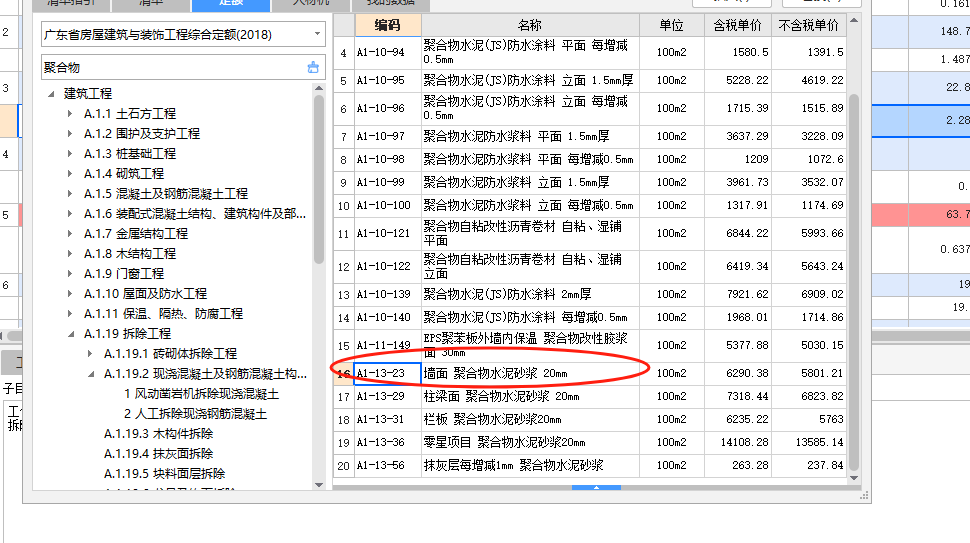Viewport: 970px width, 543px height.
Task: Click the tree panel scroll-down arrow
Action: pos(319,485)
